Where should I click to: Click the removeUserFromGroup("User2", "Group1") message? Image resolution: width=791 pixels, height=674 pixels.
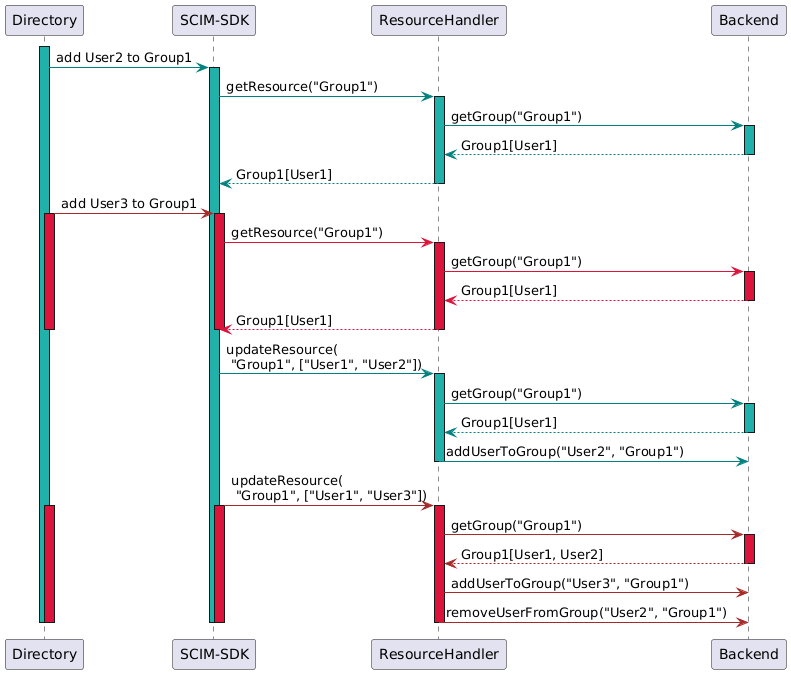coord(585,612)
